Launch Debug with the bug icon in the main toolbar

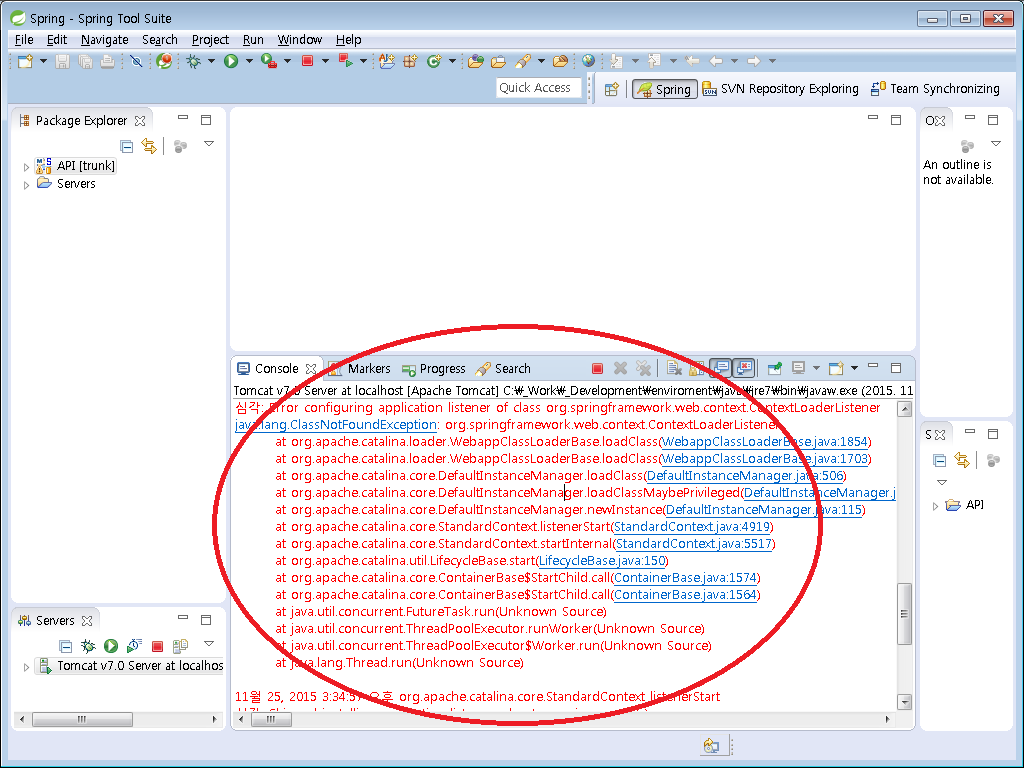point(193,61)
